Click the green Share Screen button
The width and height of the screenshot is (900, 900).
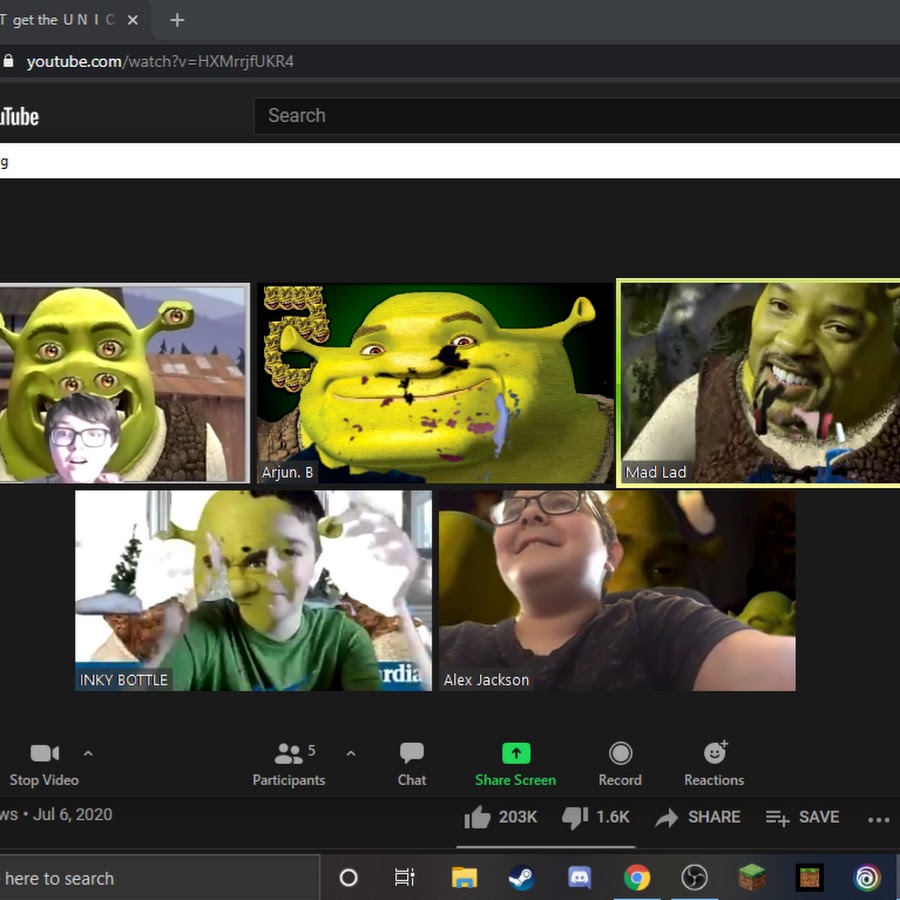[x=515, y=765]
